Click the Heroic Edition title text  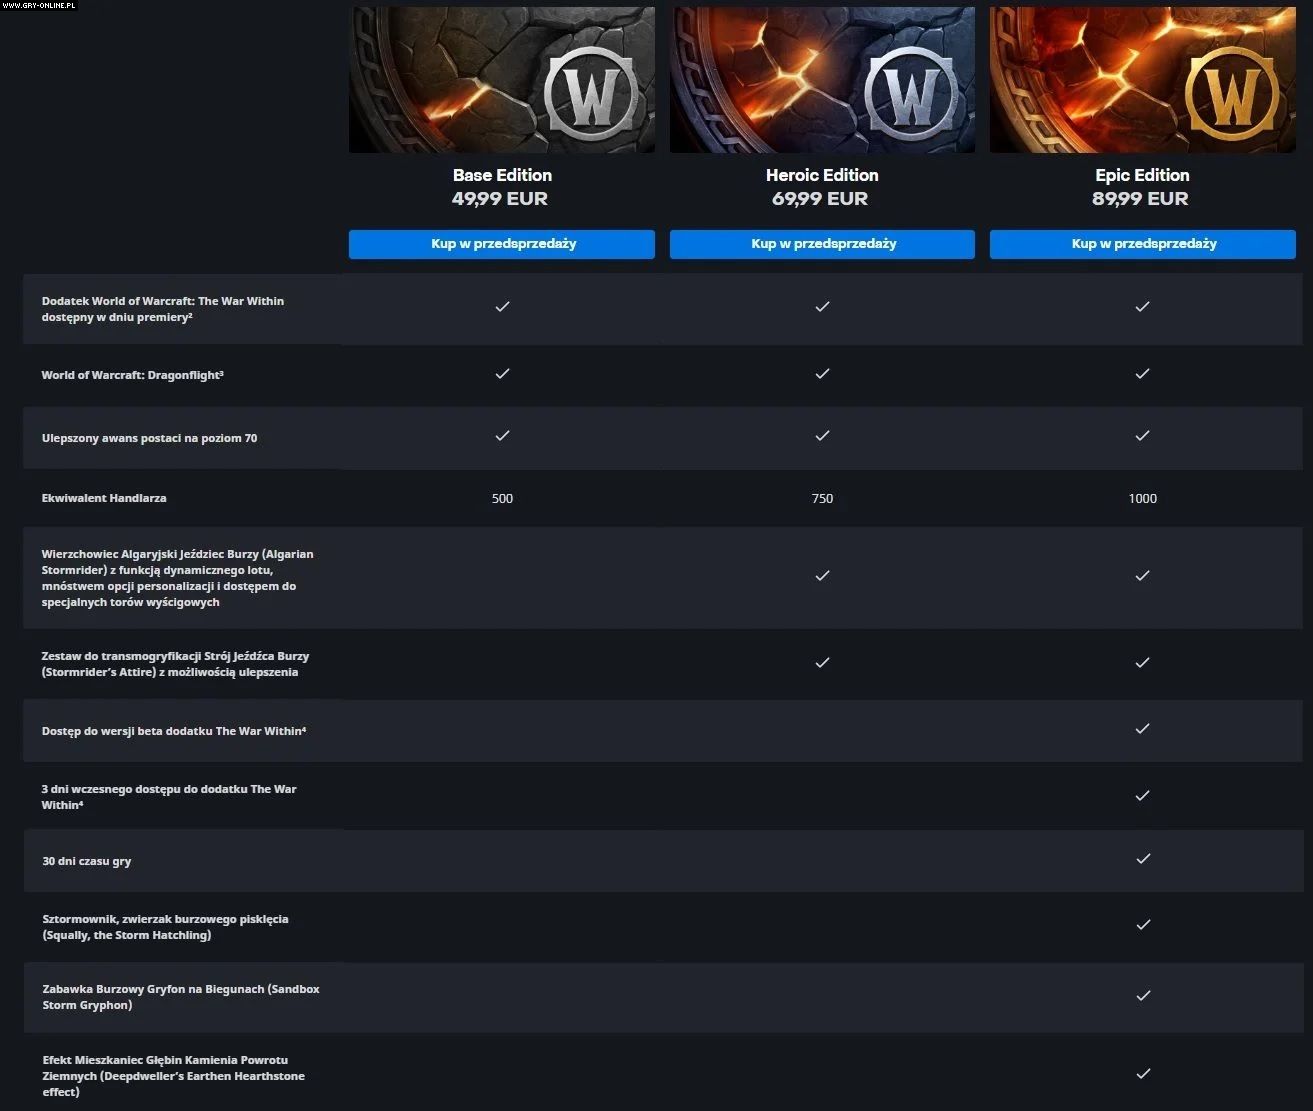coord(822,175)
